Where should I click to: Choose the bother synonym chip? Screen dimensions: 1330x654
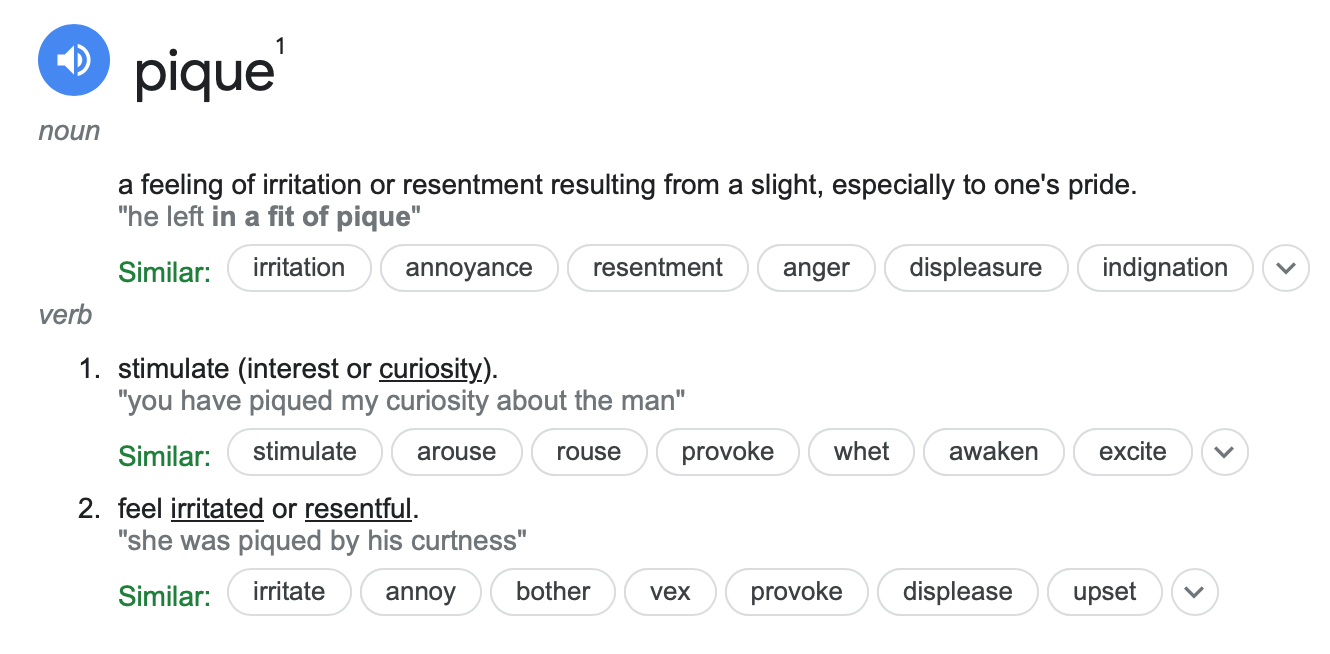(x=553, y=592)
